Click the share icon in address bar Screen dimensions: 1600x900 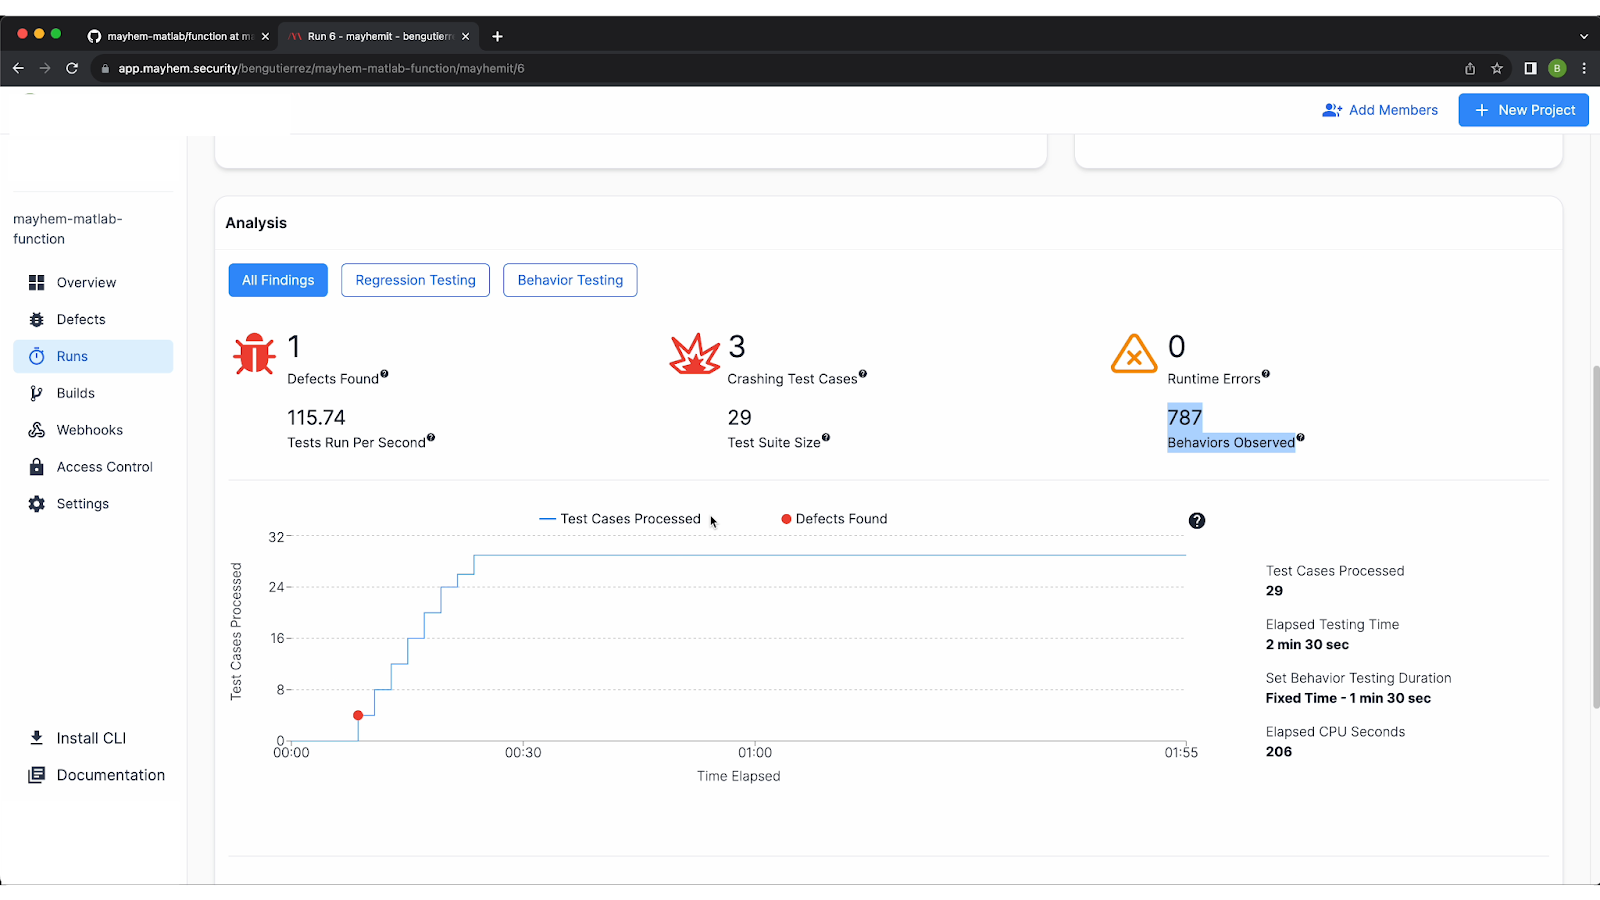(1470, 68)
